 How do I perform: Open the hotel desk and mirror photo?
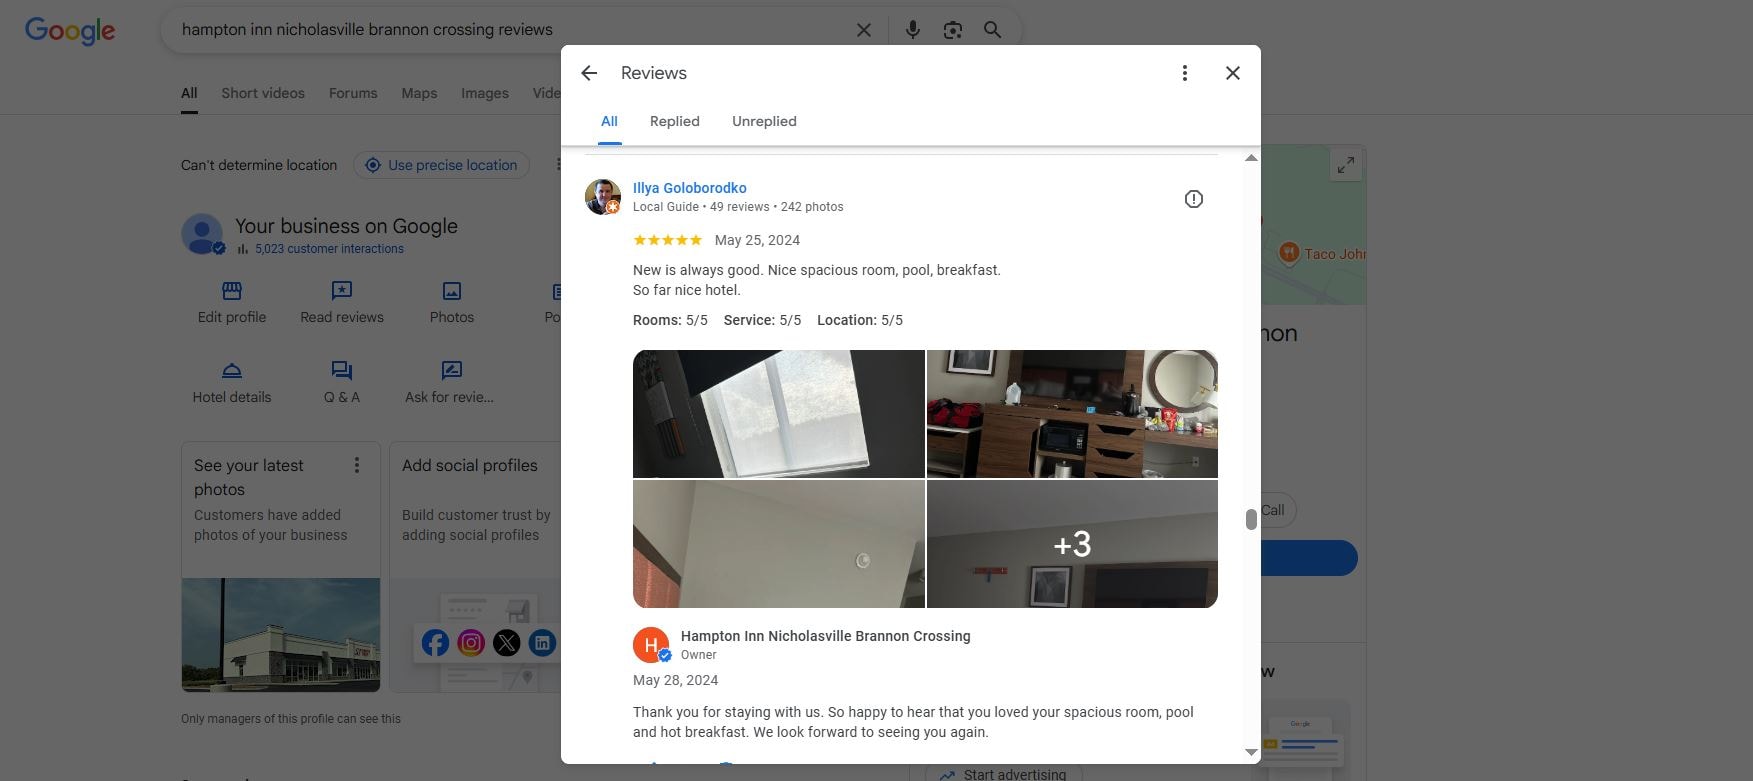click(x=1072, y=414)
